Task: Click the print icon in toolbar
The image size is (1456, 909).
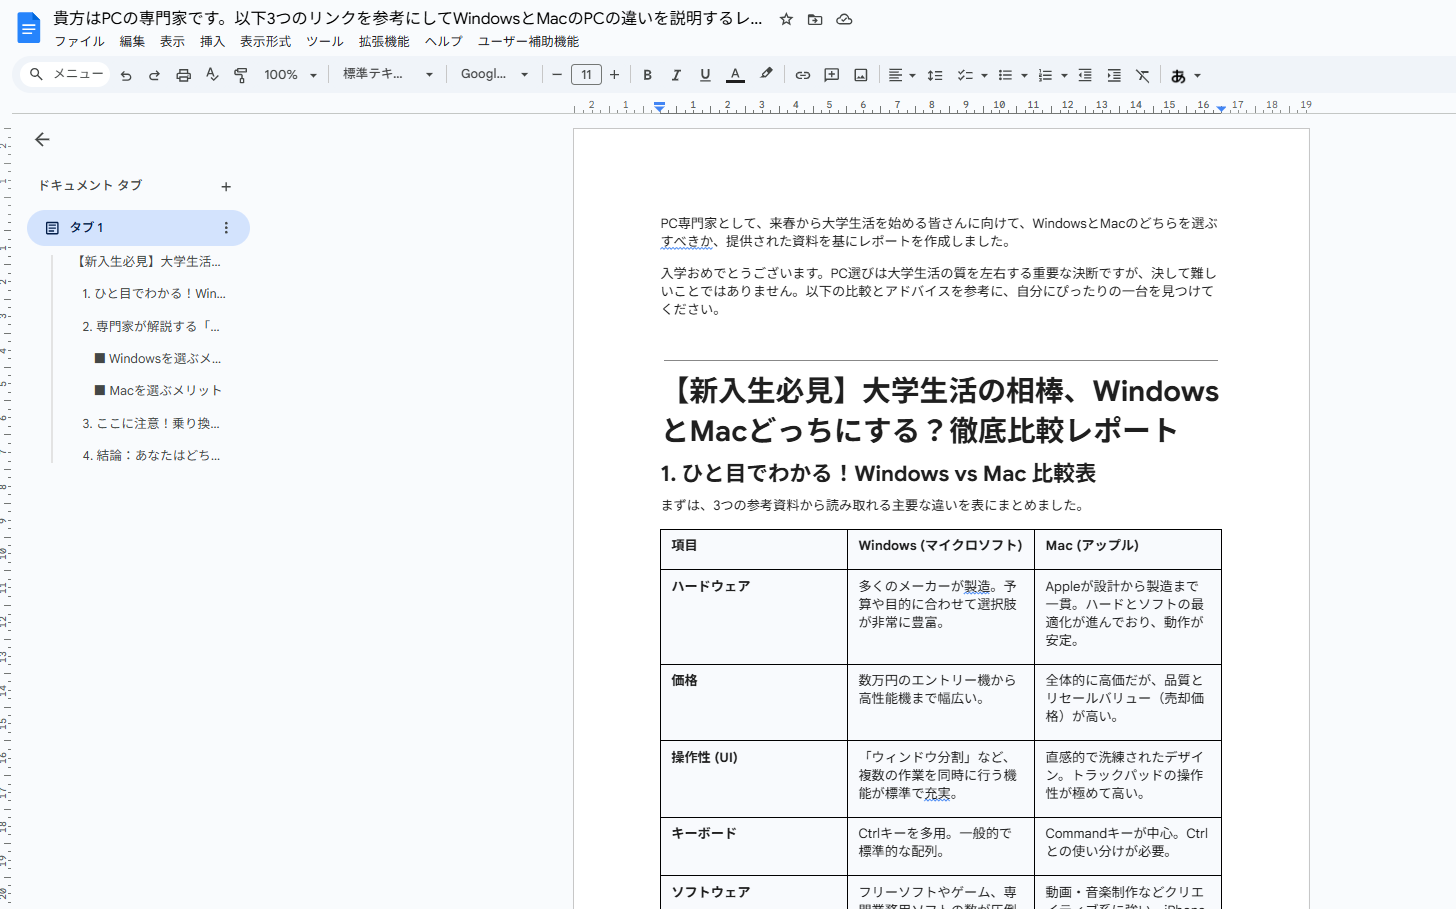Action: tap(183, 75)
